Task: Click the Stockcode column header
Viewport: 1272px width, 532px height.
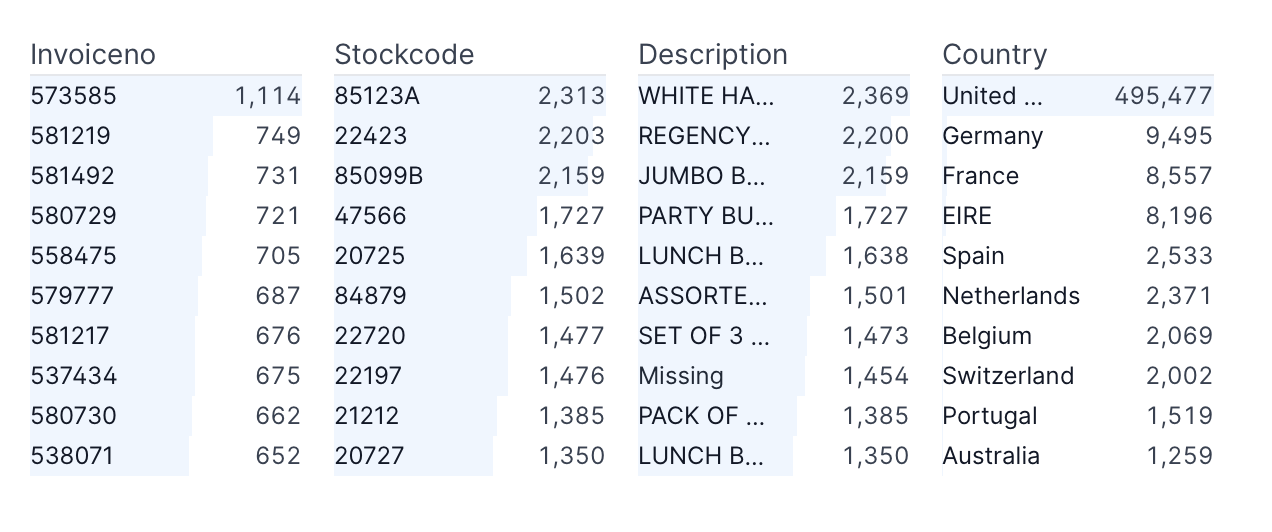Action: pos(404,54)
